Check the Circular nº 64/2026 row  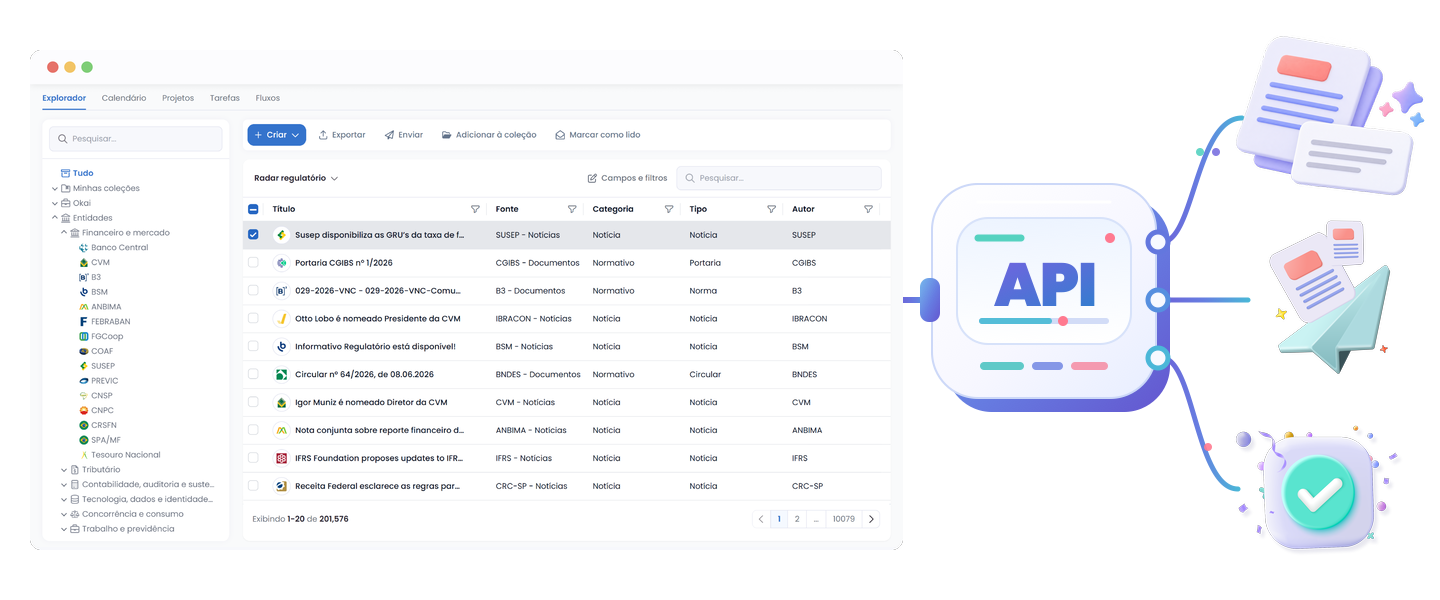click(253, 375)
